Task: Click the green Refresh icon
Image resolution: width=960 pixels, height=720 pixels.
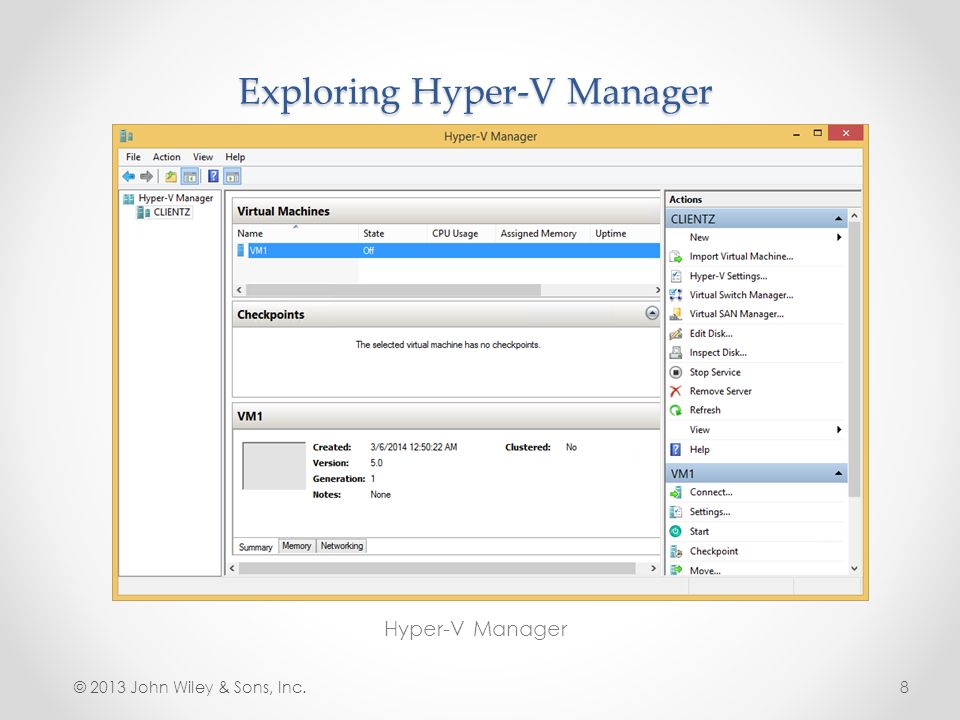Action: click(676, 410)
